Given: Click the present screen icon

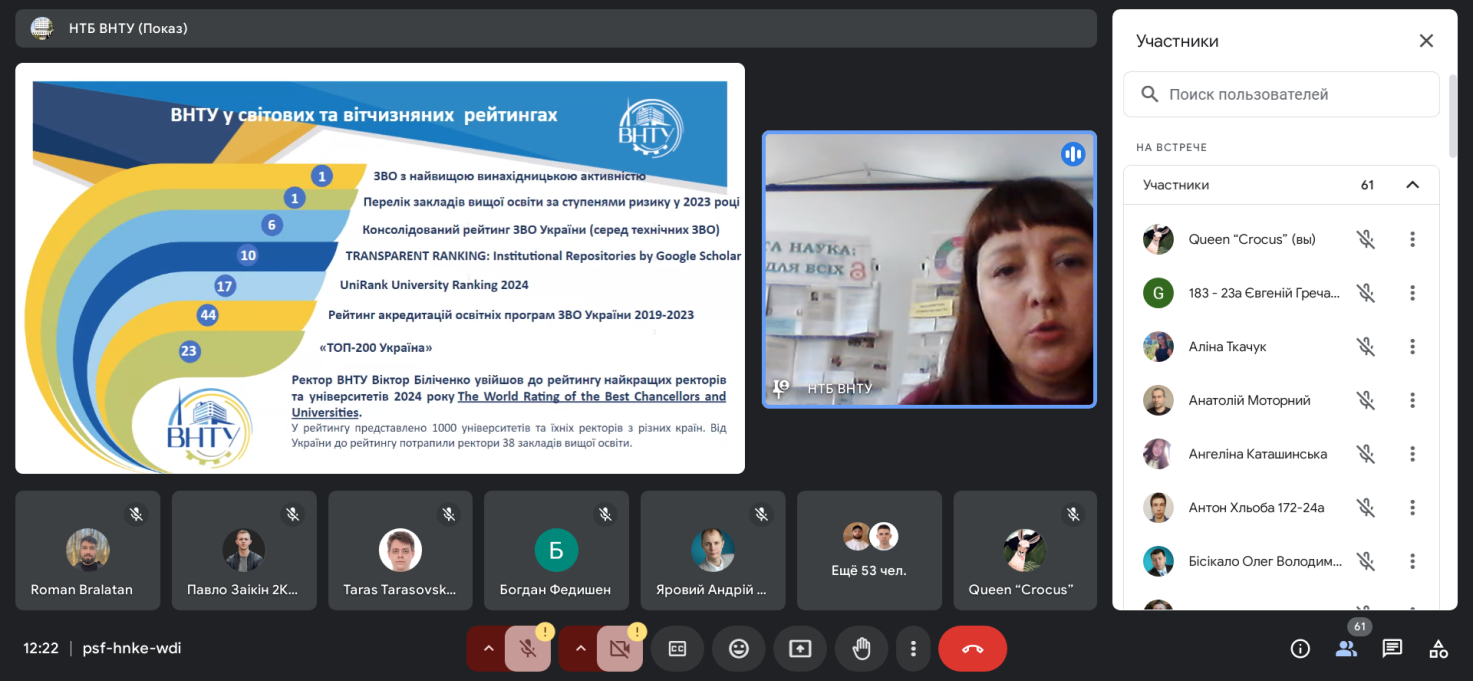Looking at the screenshot, I should click(800, 648).
